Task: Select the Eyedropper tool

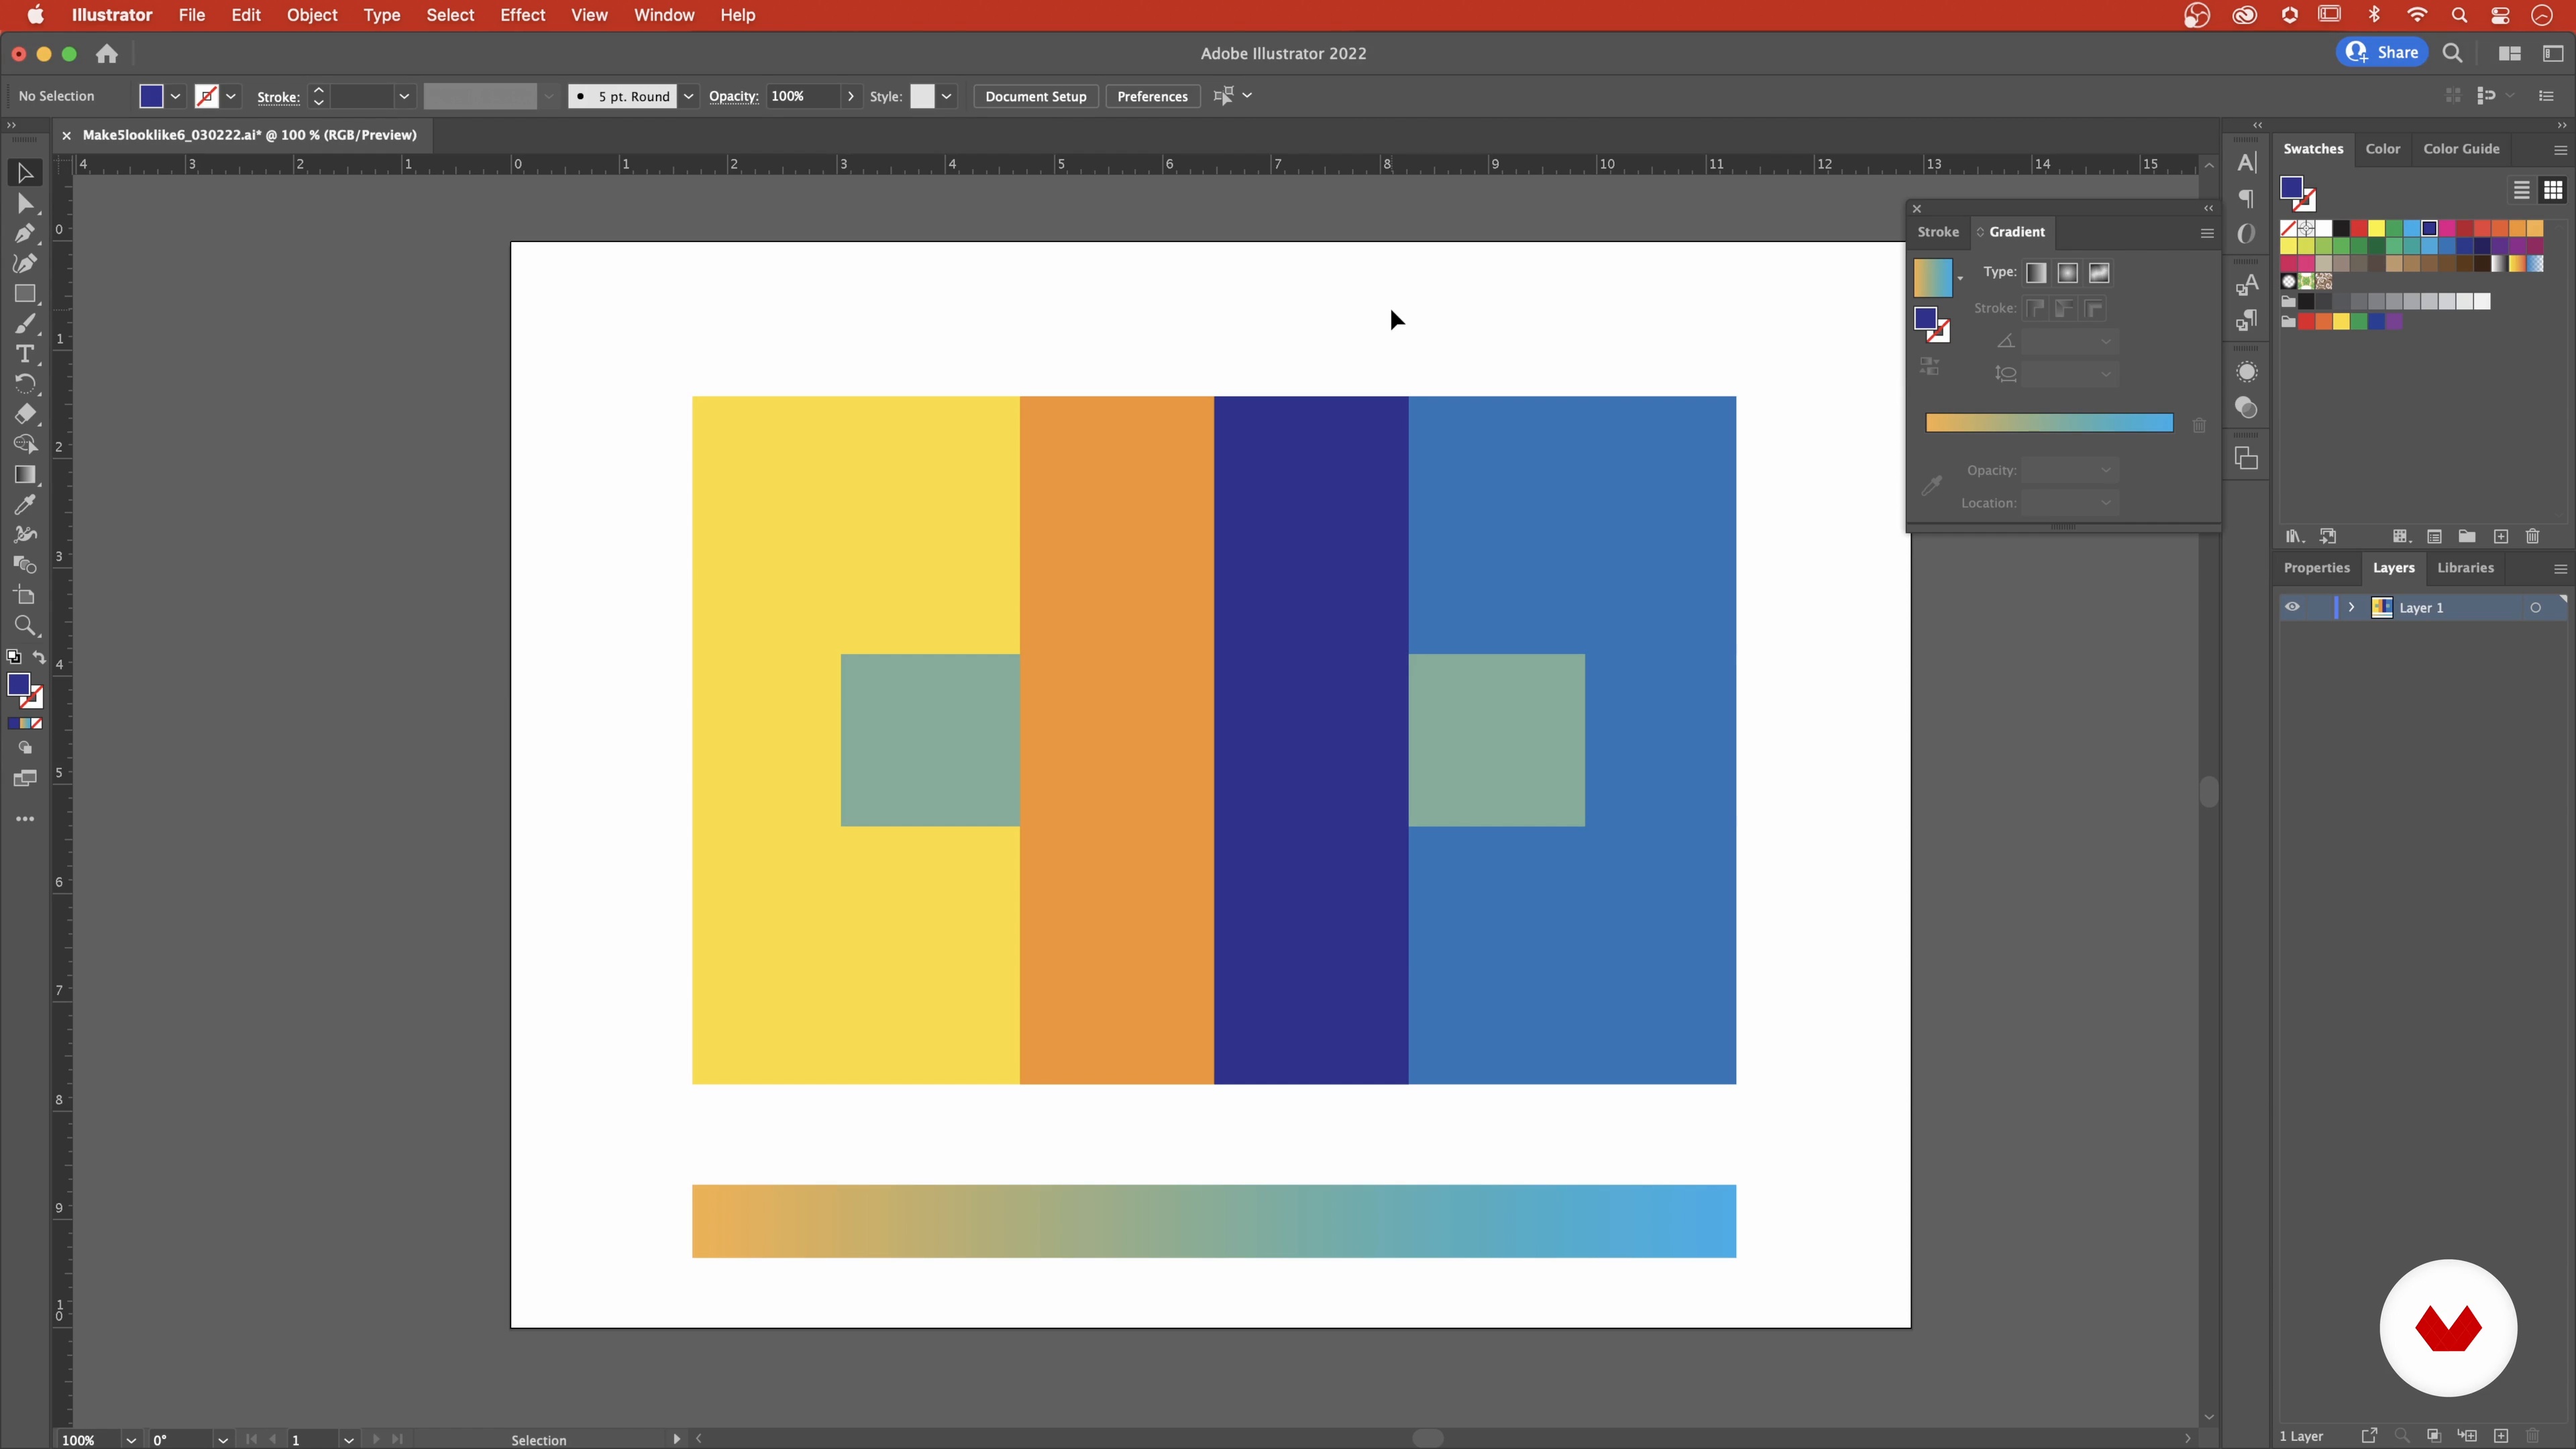Action: (25, 505)
